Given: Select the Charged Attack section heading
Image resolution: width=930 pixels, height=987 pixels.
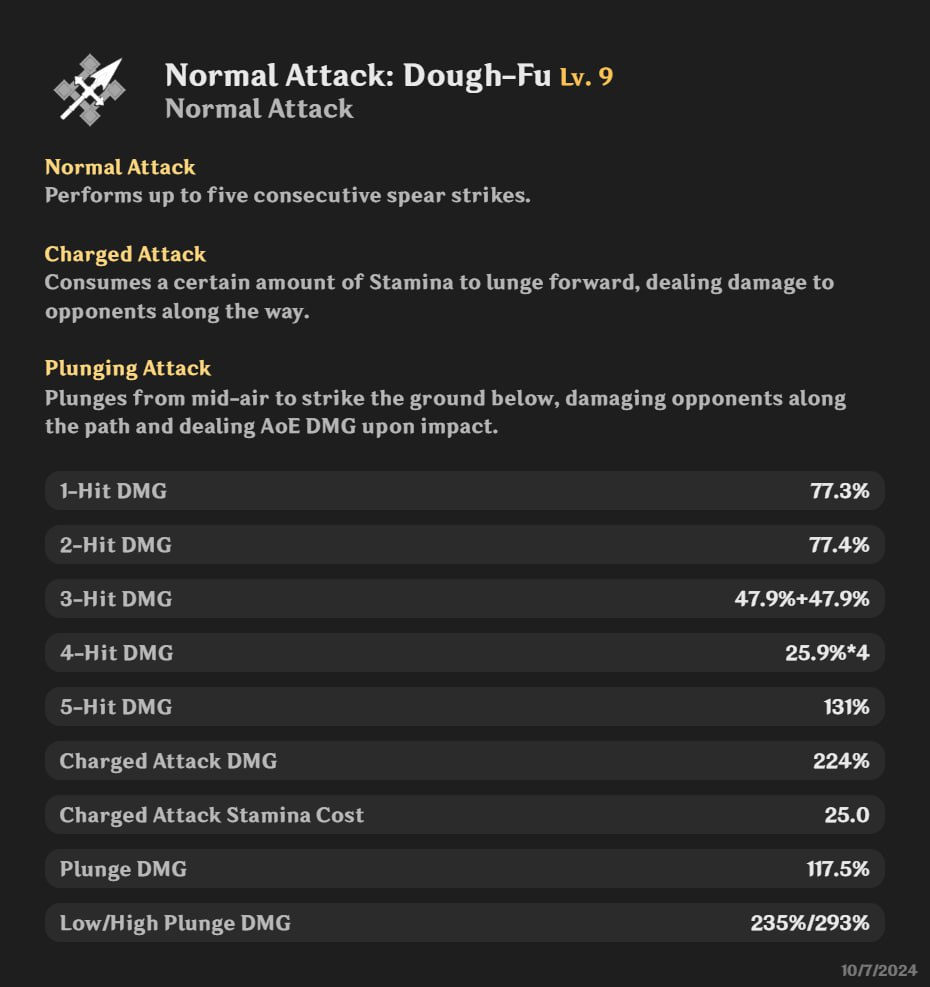Looking at the screenshot, I should click(x=125, y=254).
